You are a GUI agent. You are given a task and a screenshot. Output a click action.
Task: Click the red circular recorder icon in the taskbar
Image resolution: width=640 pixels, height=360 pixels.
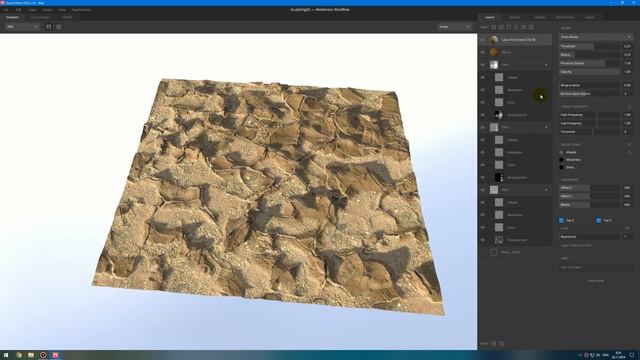[43, 355]
